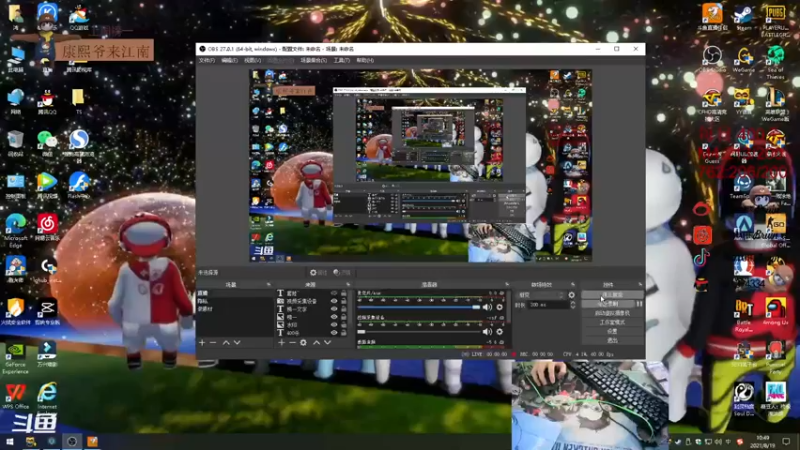Open Microsoft Edge desktop icon
800x450 pixels.
tap(15, 231)
